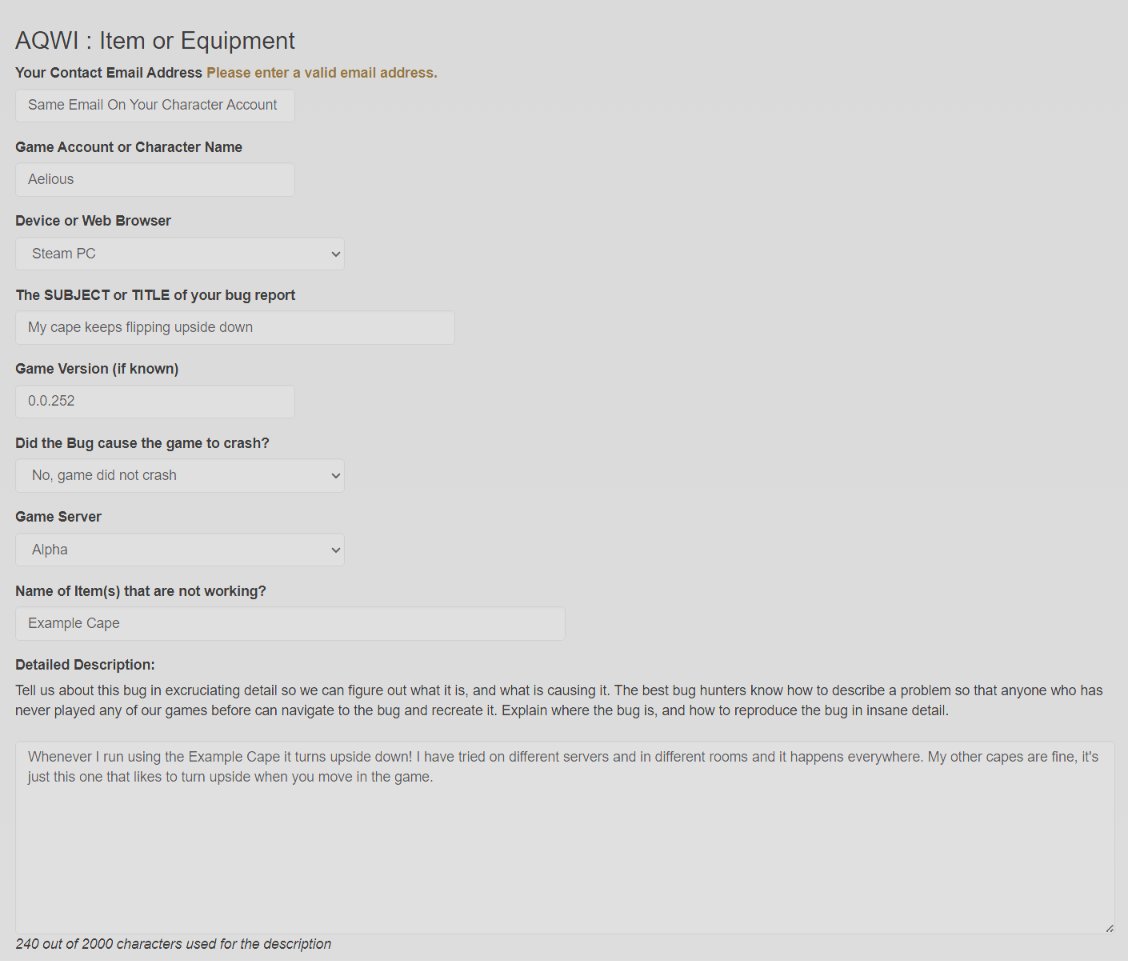Click the 'Game Version (if known)' label
The image size is (1128, 961).
point(97,369)
